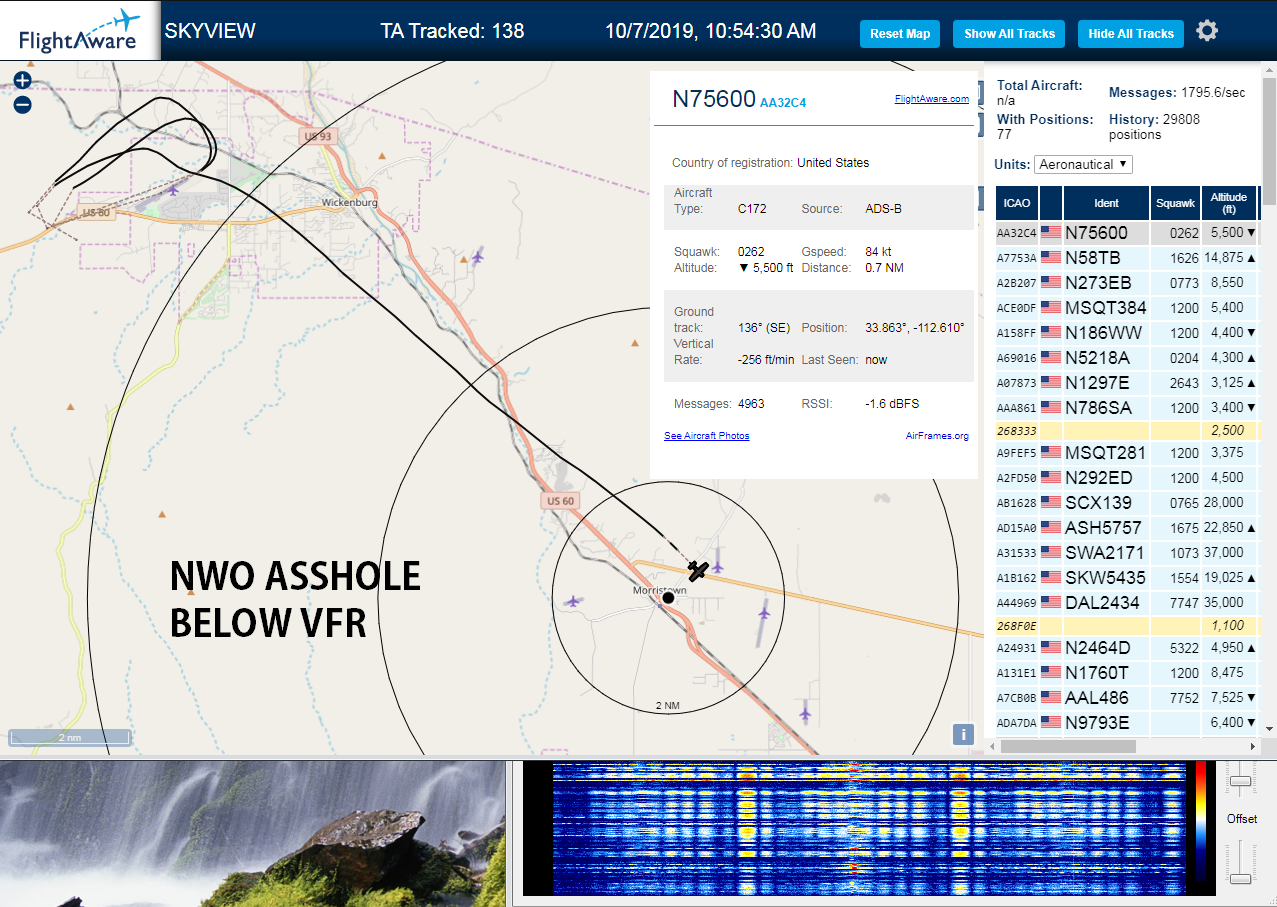Sort table by Altitude (ft) column
The image size is (1277, 907).
tap(1229, 203)
